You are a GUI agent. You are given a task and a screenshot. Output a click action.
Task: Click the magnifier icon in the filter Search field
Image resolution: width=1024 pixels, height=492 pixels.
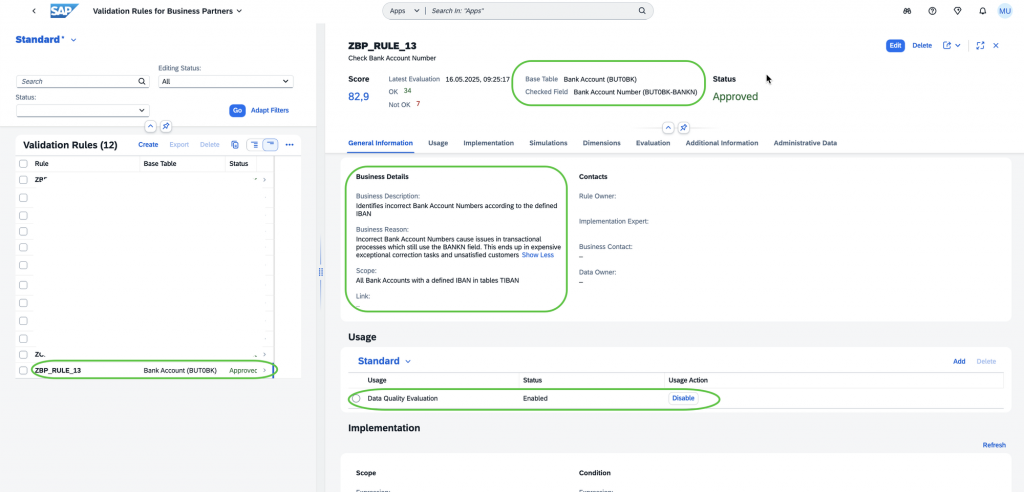coord(142,82)
